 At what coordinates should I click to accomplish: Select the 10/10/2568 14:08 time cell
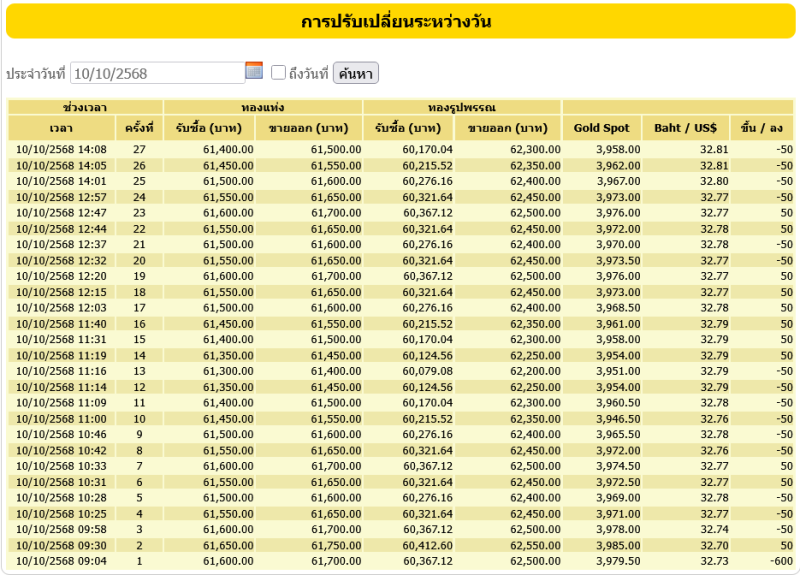pos(61,149)
